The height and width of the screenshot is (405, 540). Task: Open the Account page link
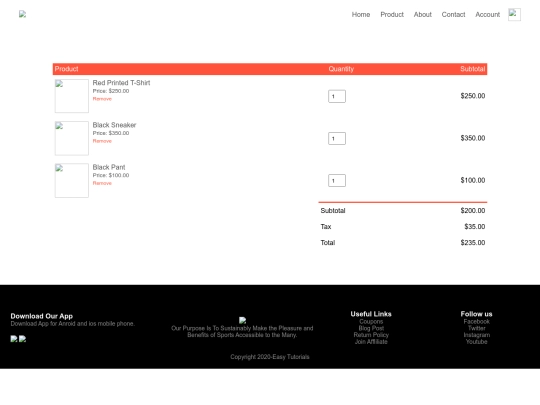click(487, 14)
